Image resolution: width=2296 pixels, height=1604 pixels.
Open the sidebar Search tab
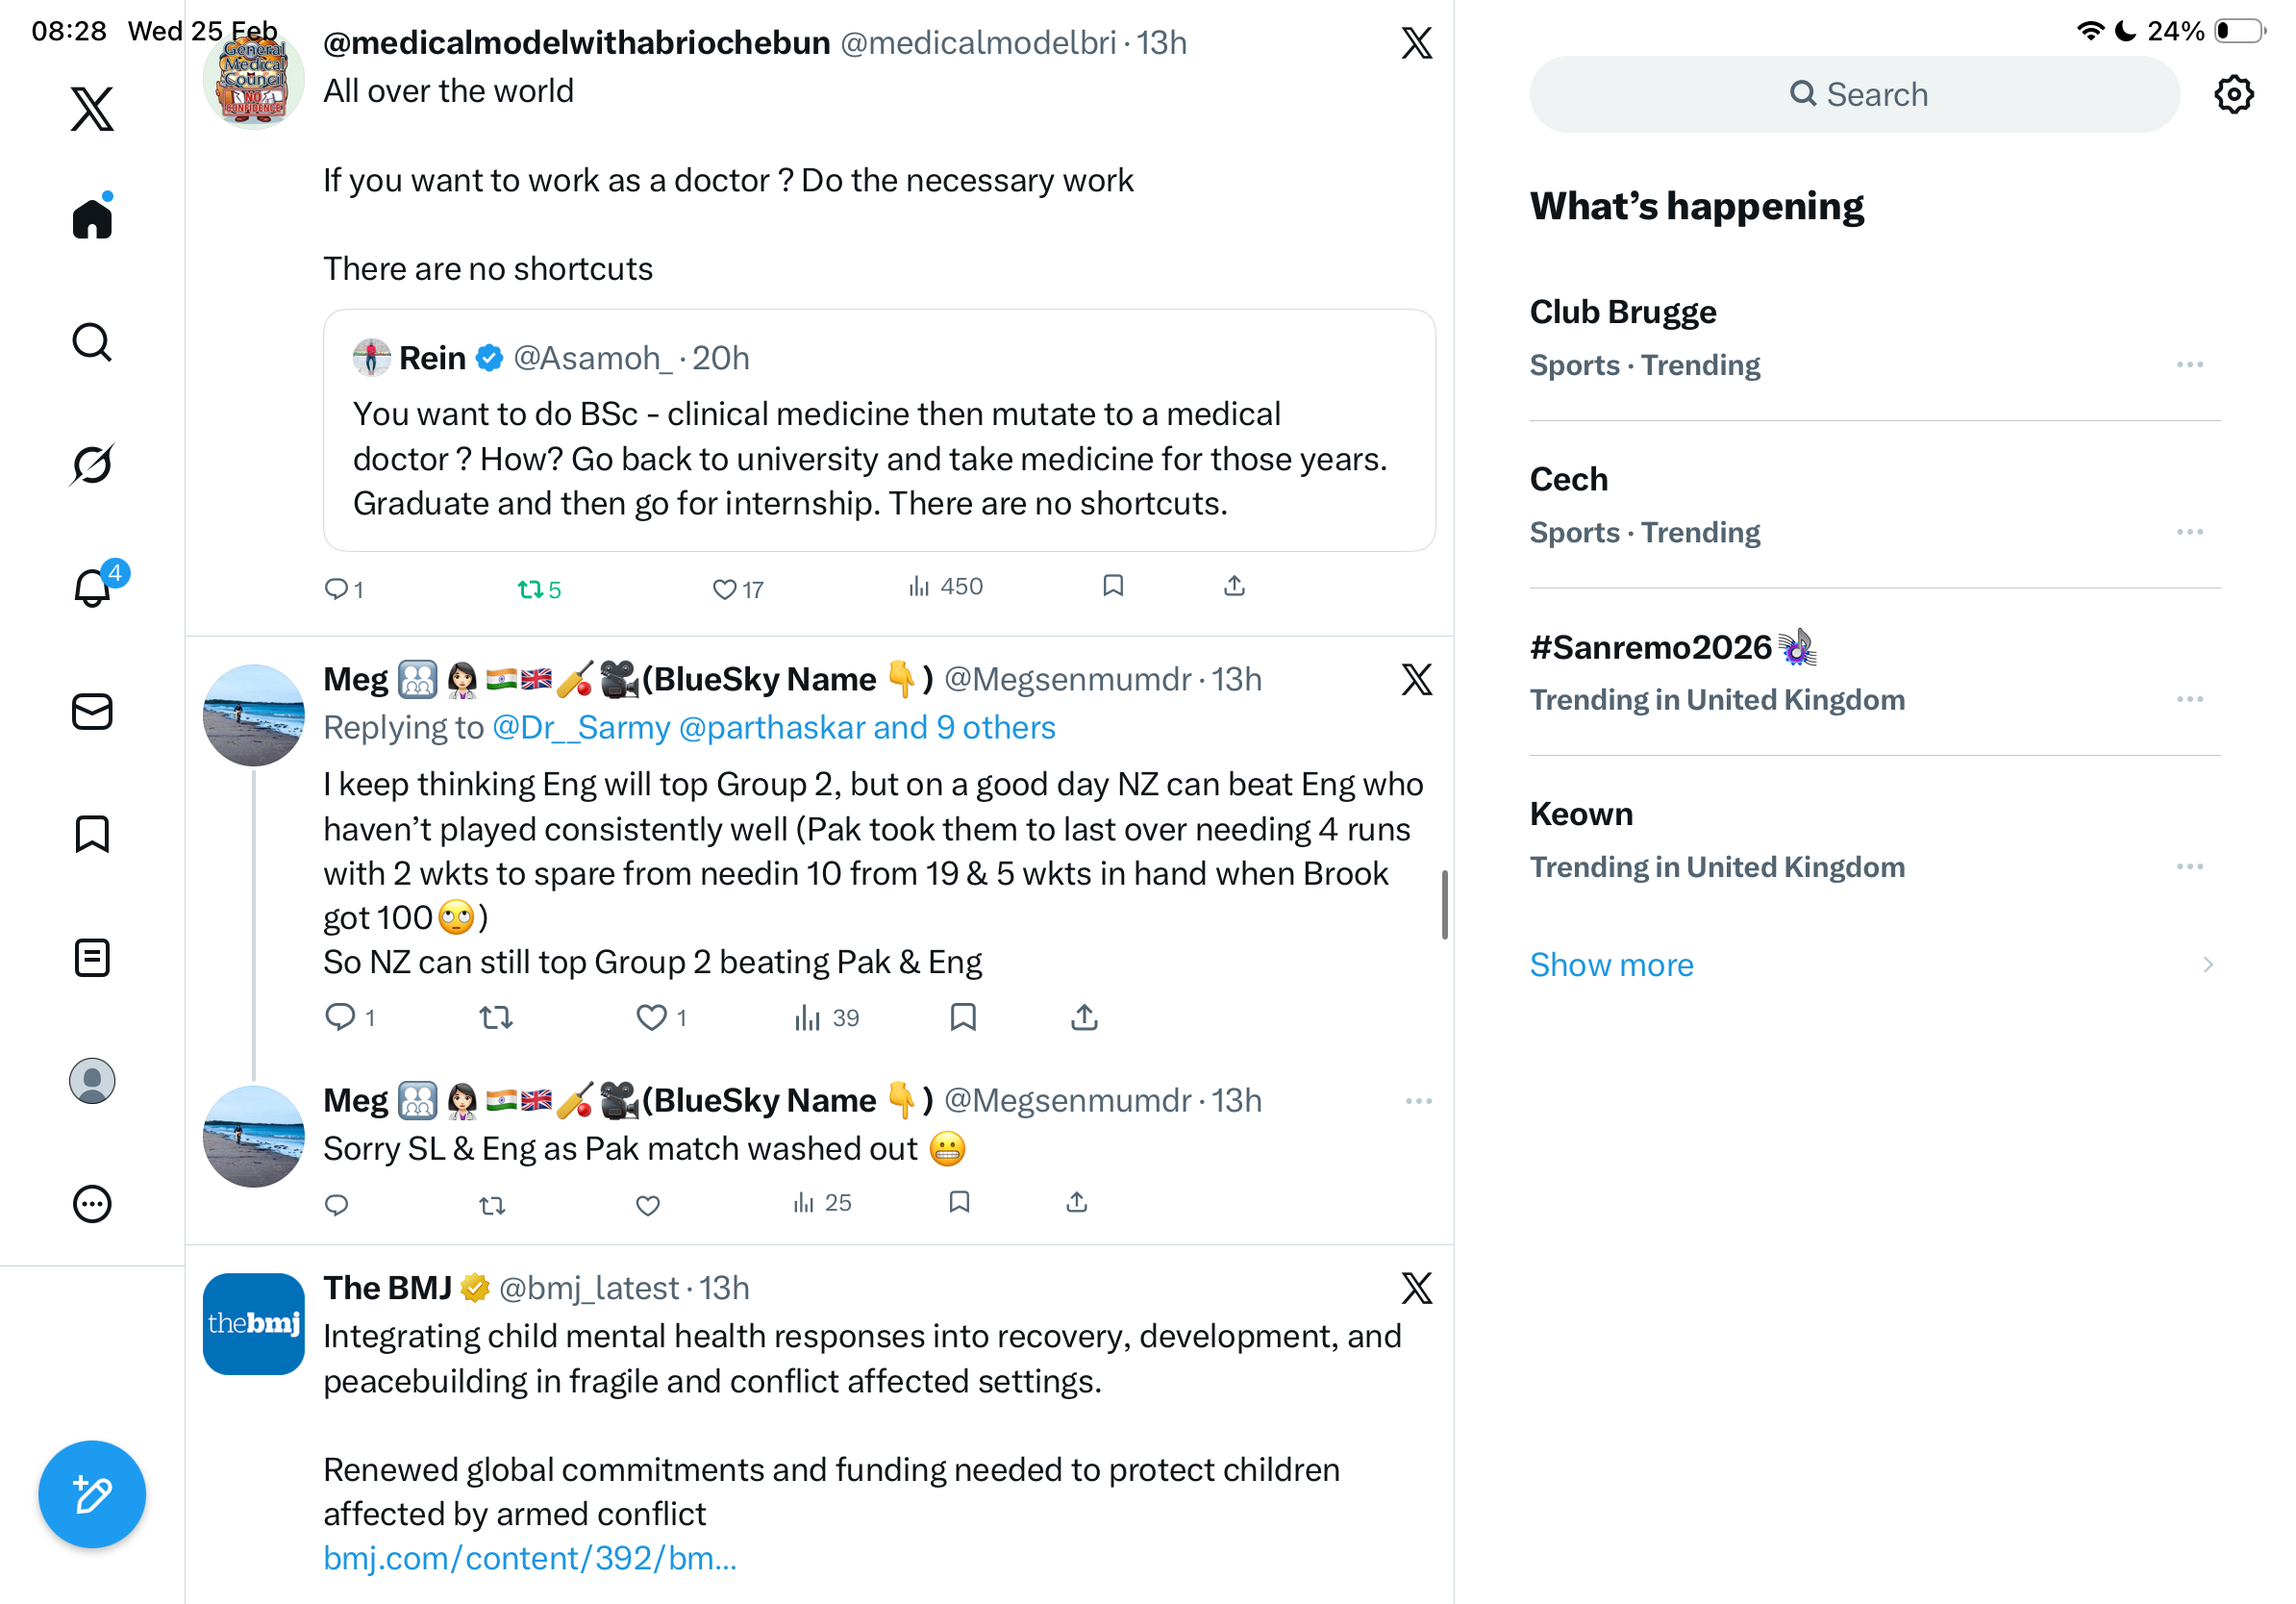pos(92,342)
